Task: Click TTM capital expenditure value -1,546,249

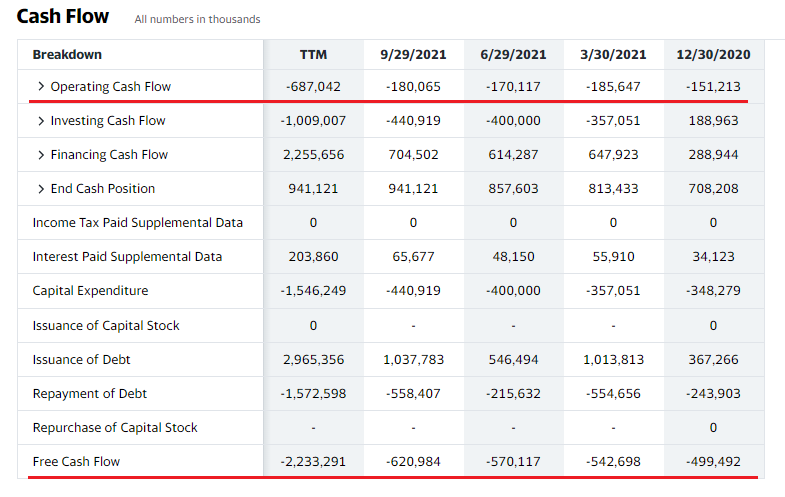Action: [313, 291]
